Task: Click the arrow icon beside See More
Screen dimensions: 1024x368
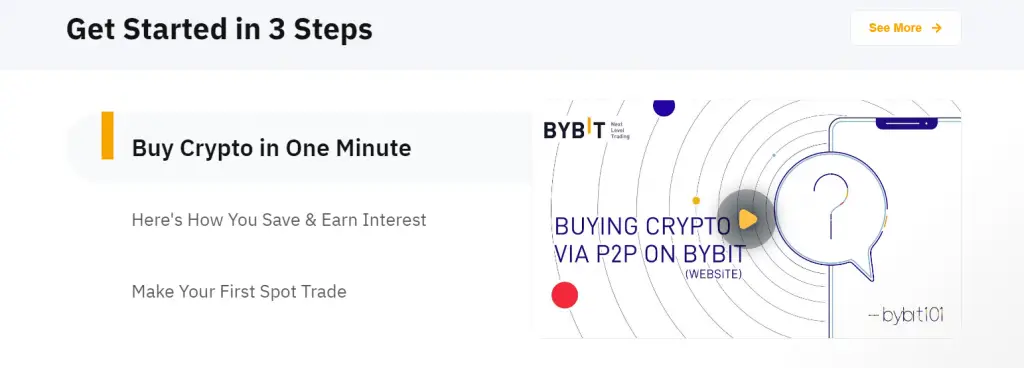Action: click(936, 28)
